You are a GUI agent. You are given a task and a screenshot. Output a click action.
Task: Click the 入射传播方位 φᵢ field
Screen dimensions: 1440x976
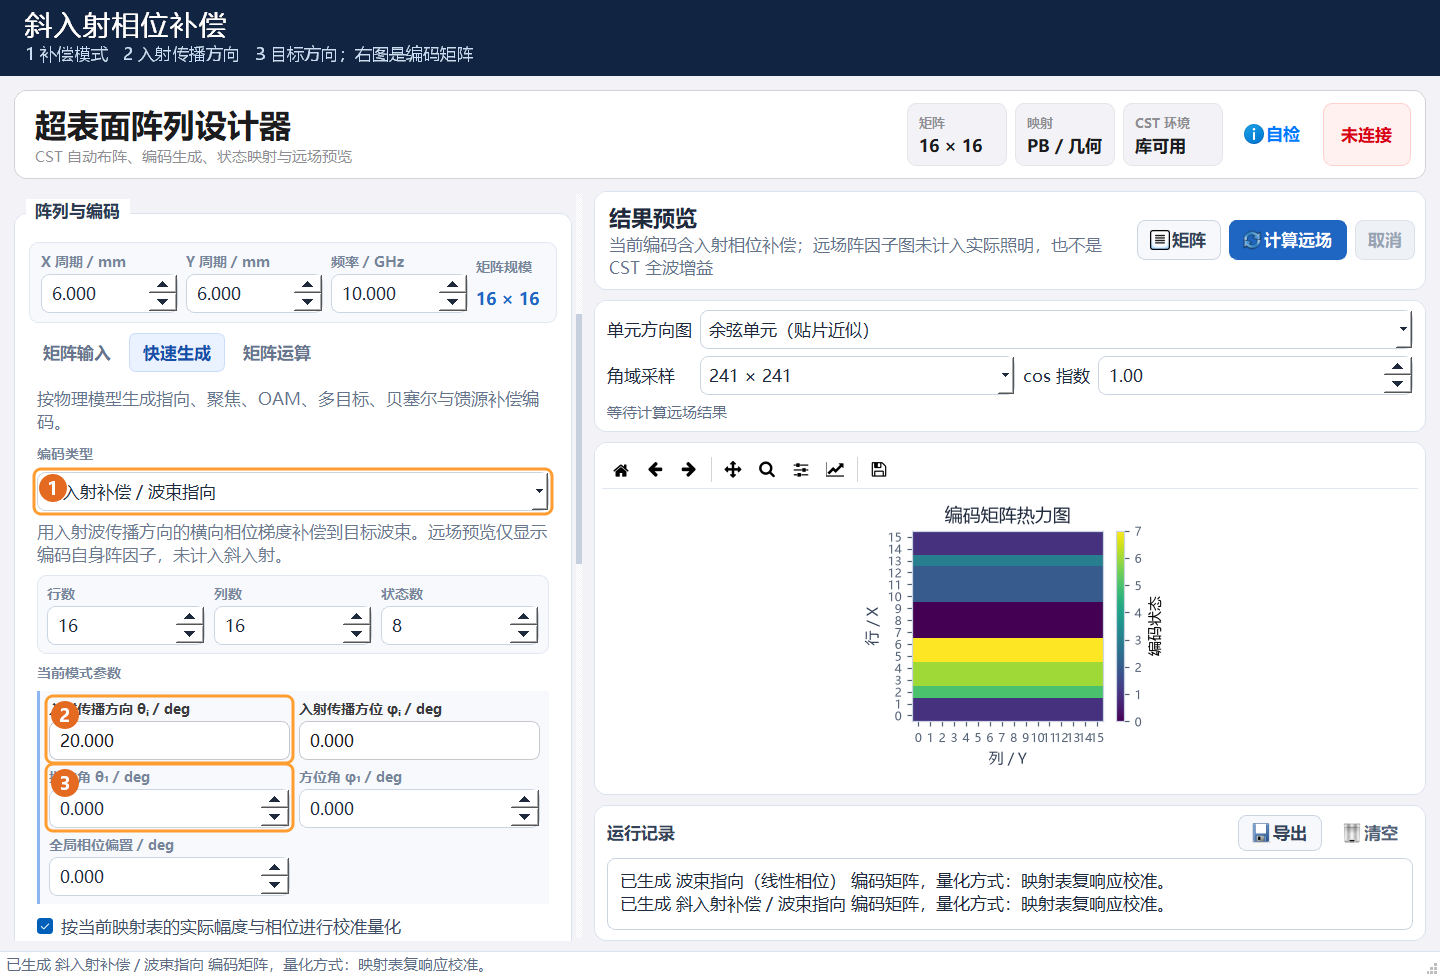coord(419,741)
